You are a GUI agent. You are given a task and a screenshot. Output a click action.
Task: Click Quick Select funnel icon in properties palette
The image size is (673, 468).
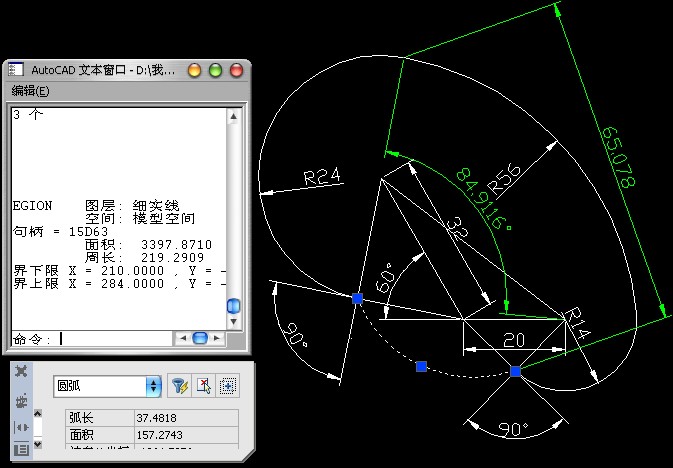click(180, 386)
